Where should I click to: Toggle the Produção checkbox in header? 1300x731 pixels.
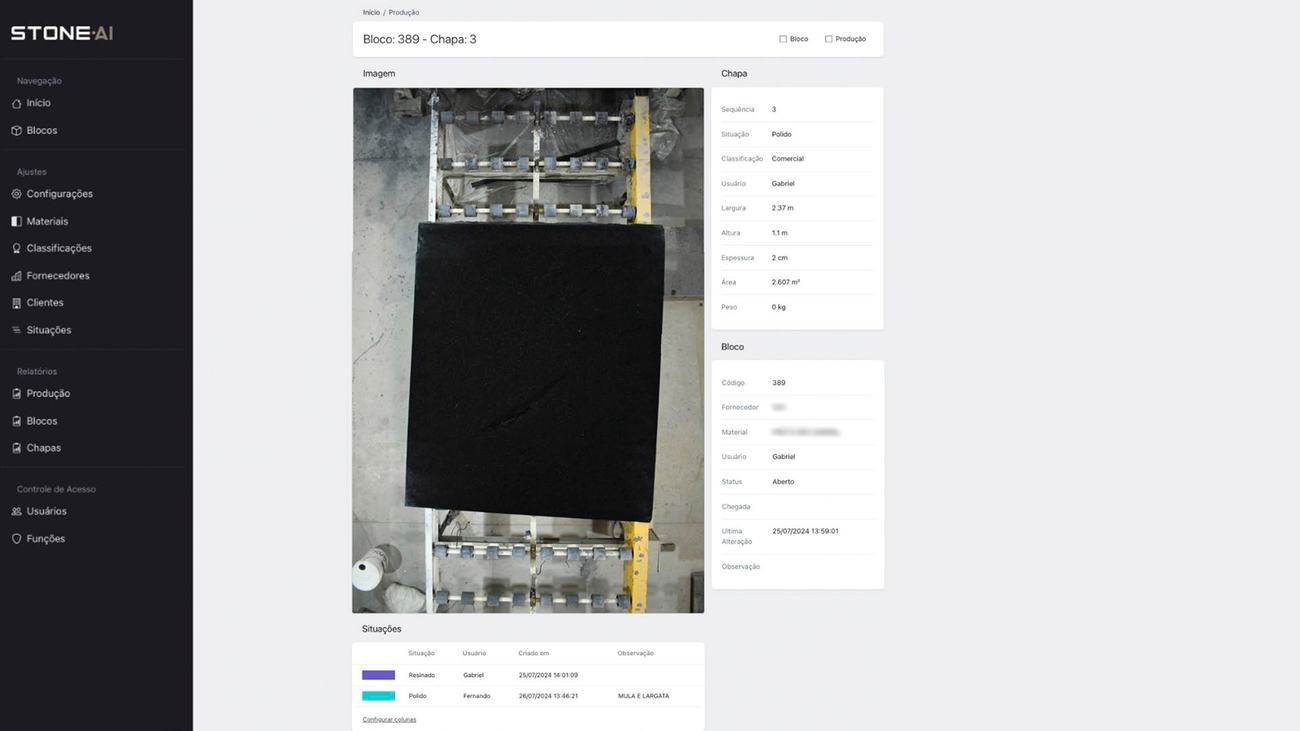pos(829,39)
